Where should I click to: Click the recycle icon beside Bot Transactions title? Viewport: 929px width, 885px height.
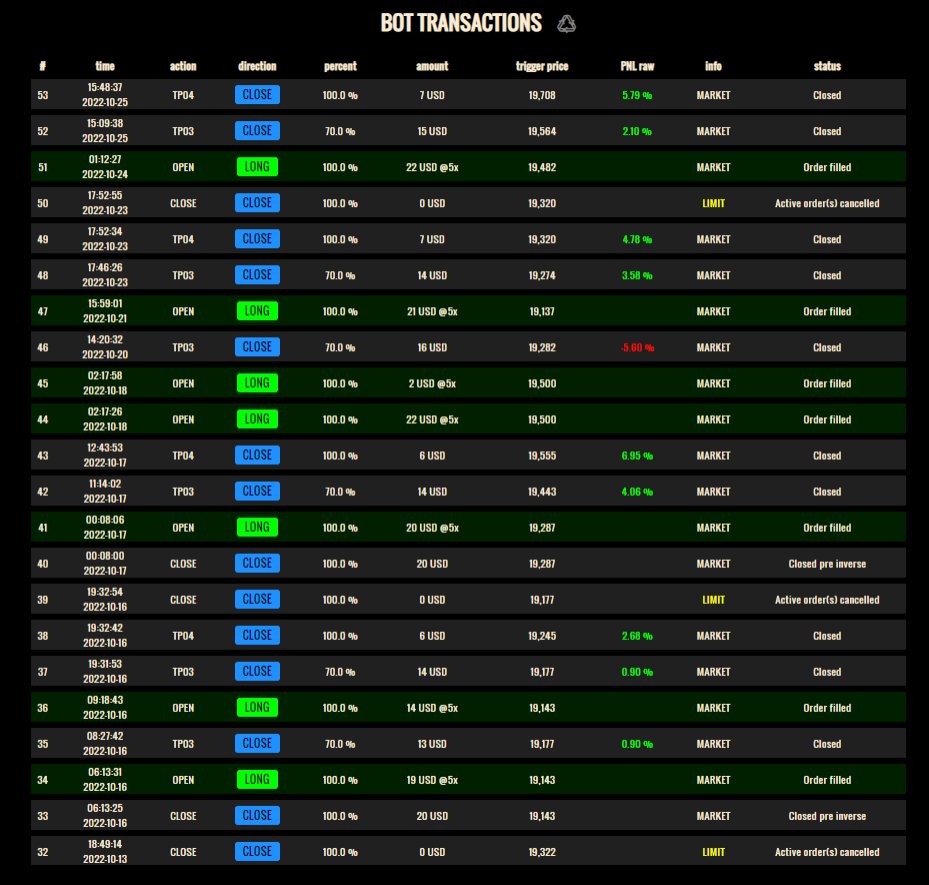pyautogui.click(x=566, y=24)
